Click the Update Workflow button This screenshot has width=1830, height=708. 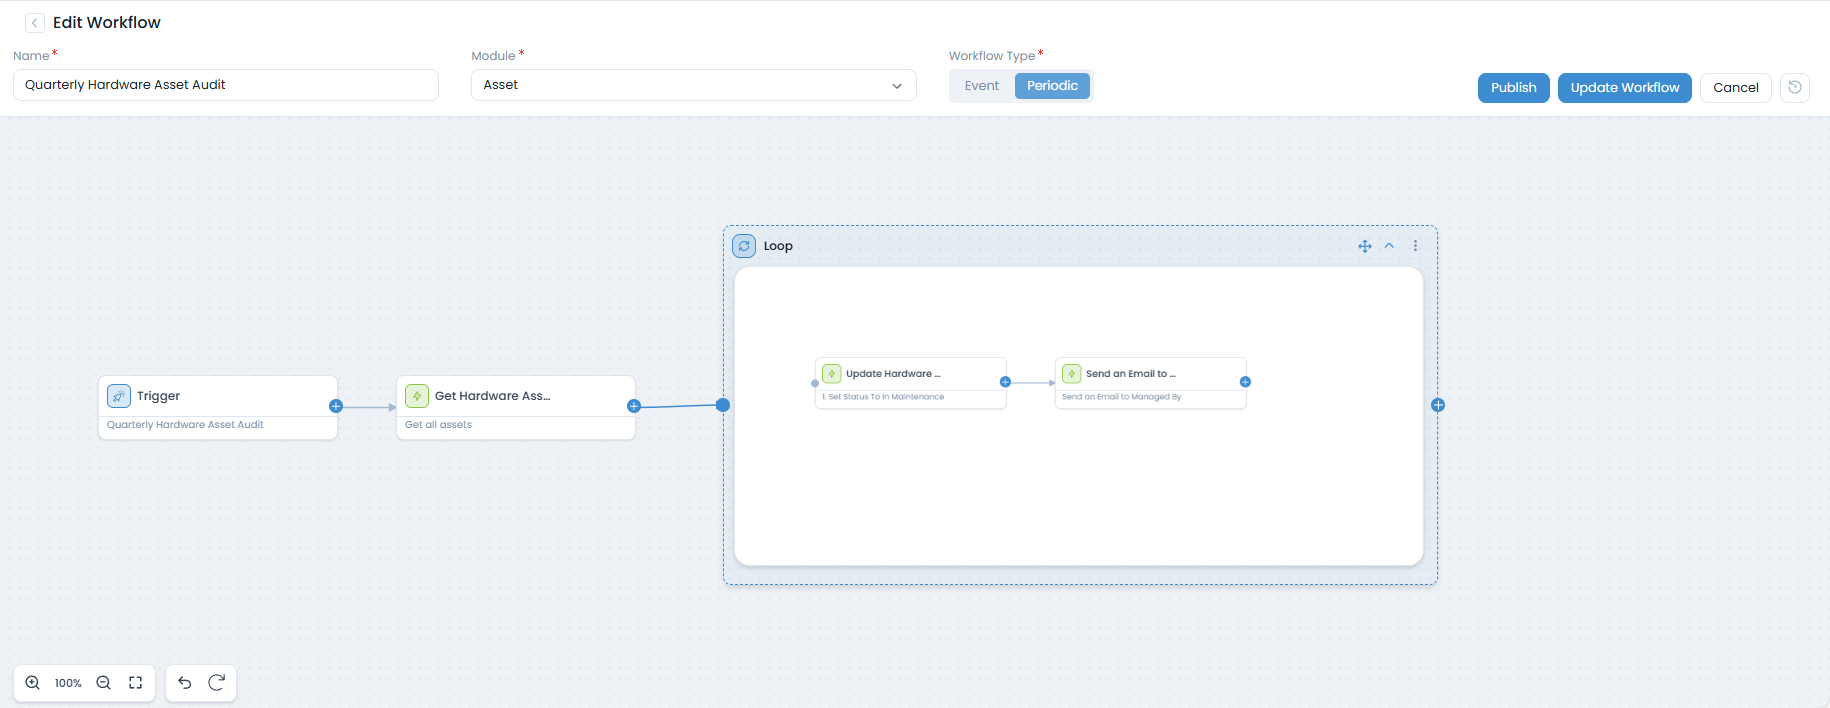pos(1624,88)
